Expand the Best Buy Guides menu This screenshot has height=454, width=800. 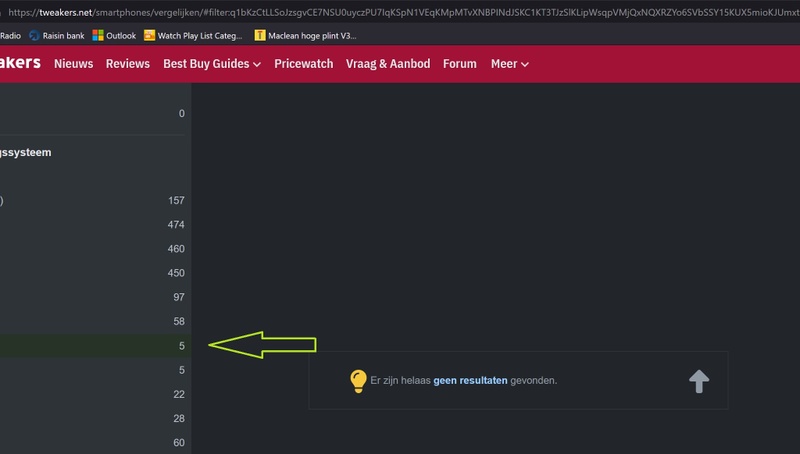tap(212, 64)
